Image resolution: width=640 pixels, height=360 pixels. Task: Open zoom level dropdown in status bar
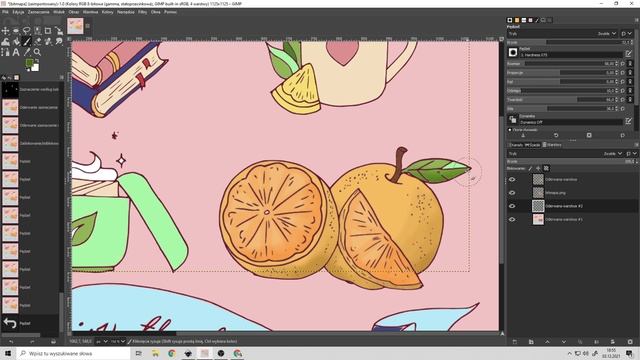click(118, 341)
